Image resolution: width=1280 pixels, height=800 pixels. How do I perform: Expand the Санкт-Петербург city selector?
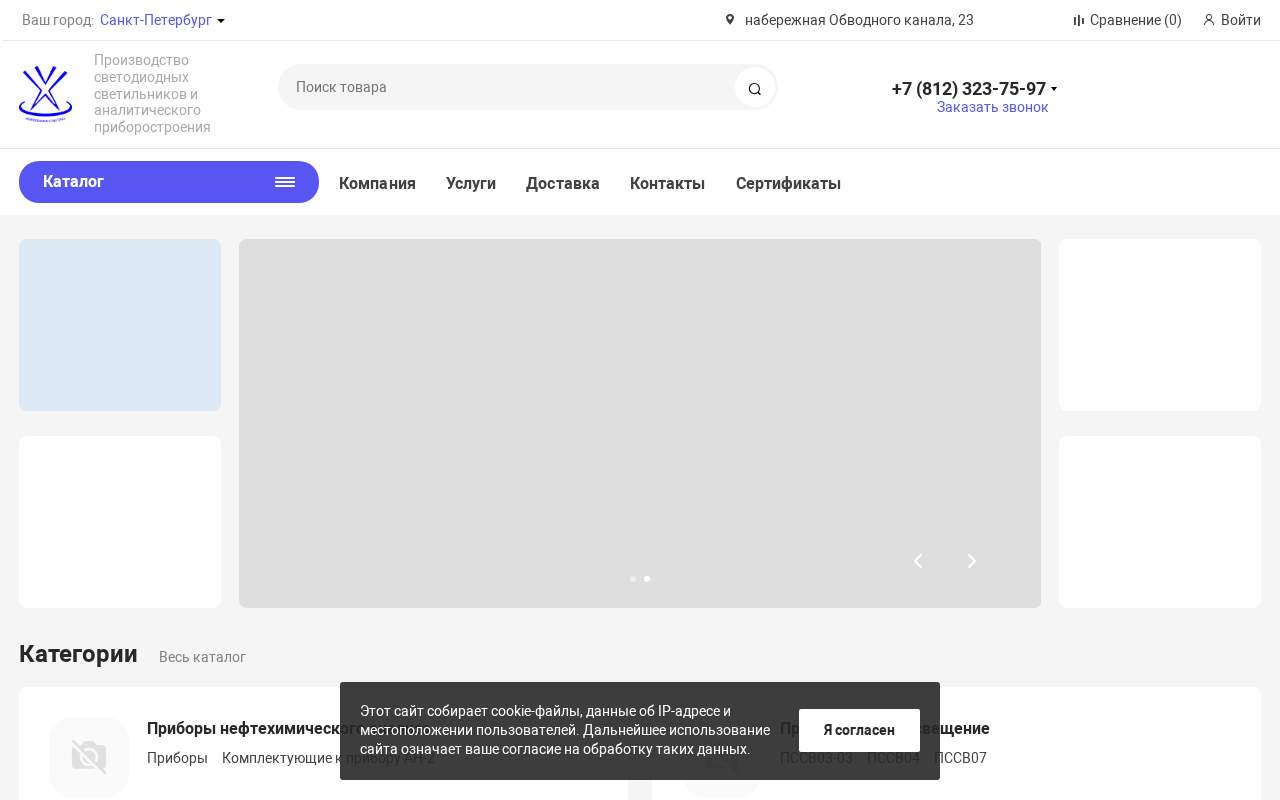tap(162, 20)
